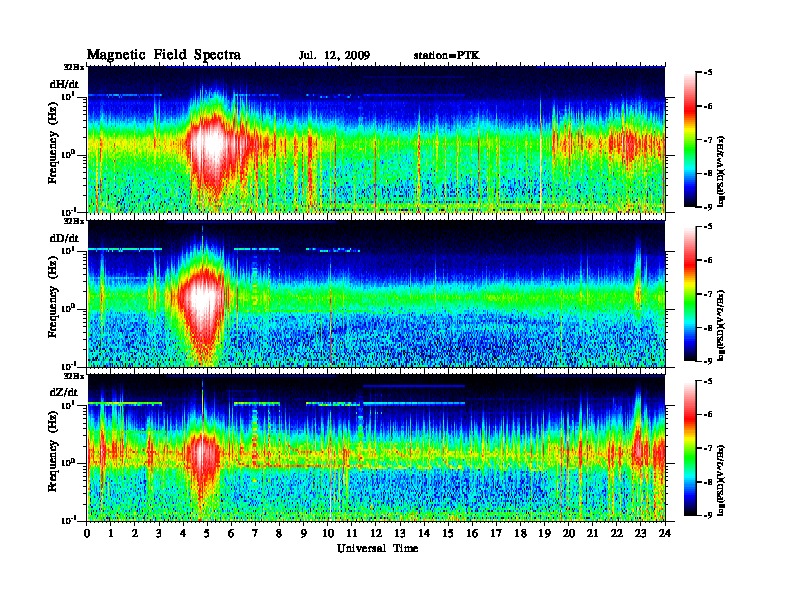Click hour tick label 22 on the time axis
Viewport: 792px width, 612px height.
pyautogui.click(x=617, y=533)
